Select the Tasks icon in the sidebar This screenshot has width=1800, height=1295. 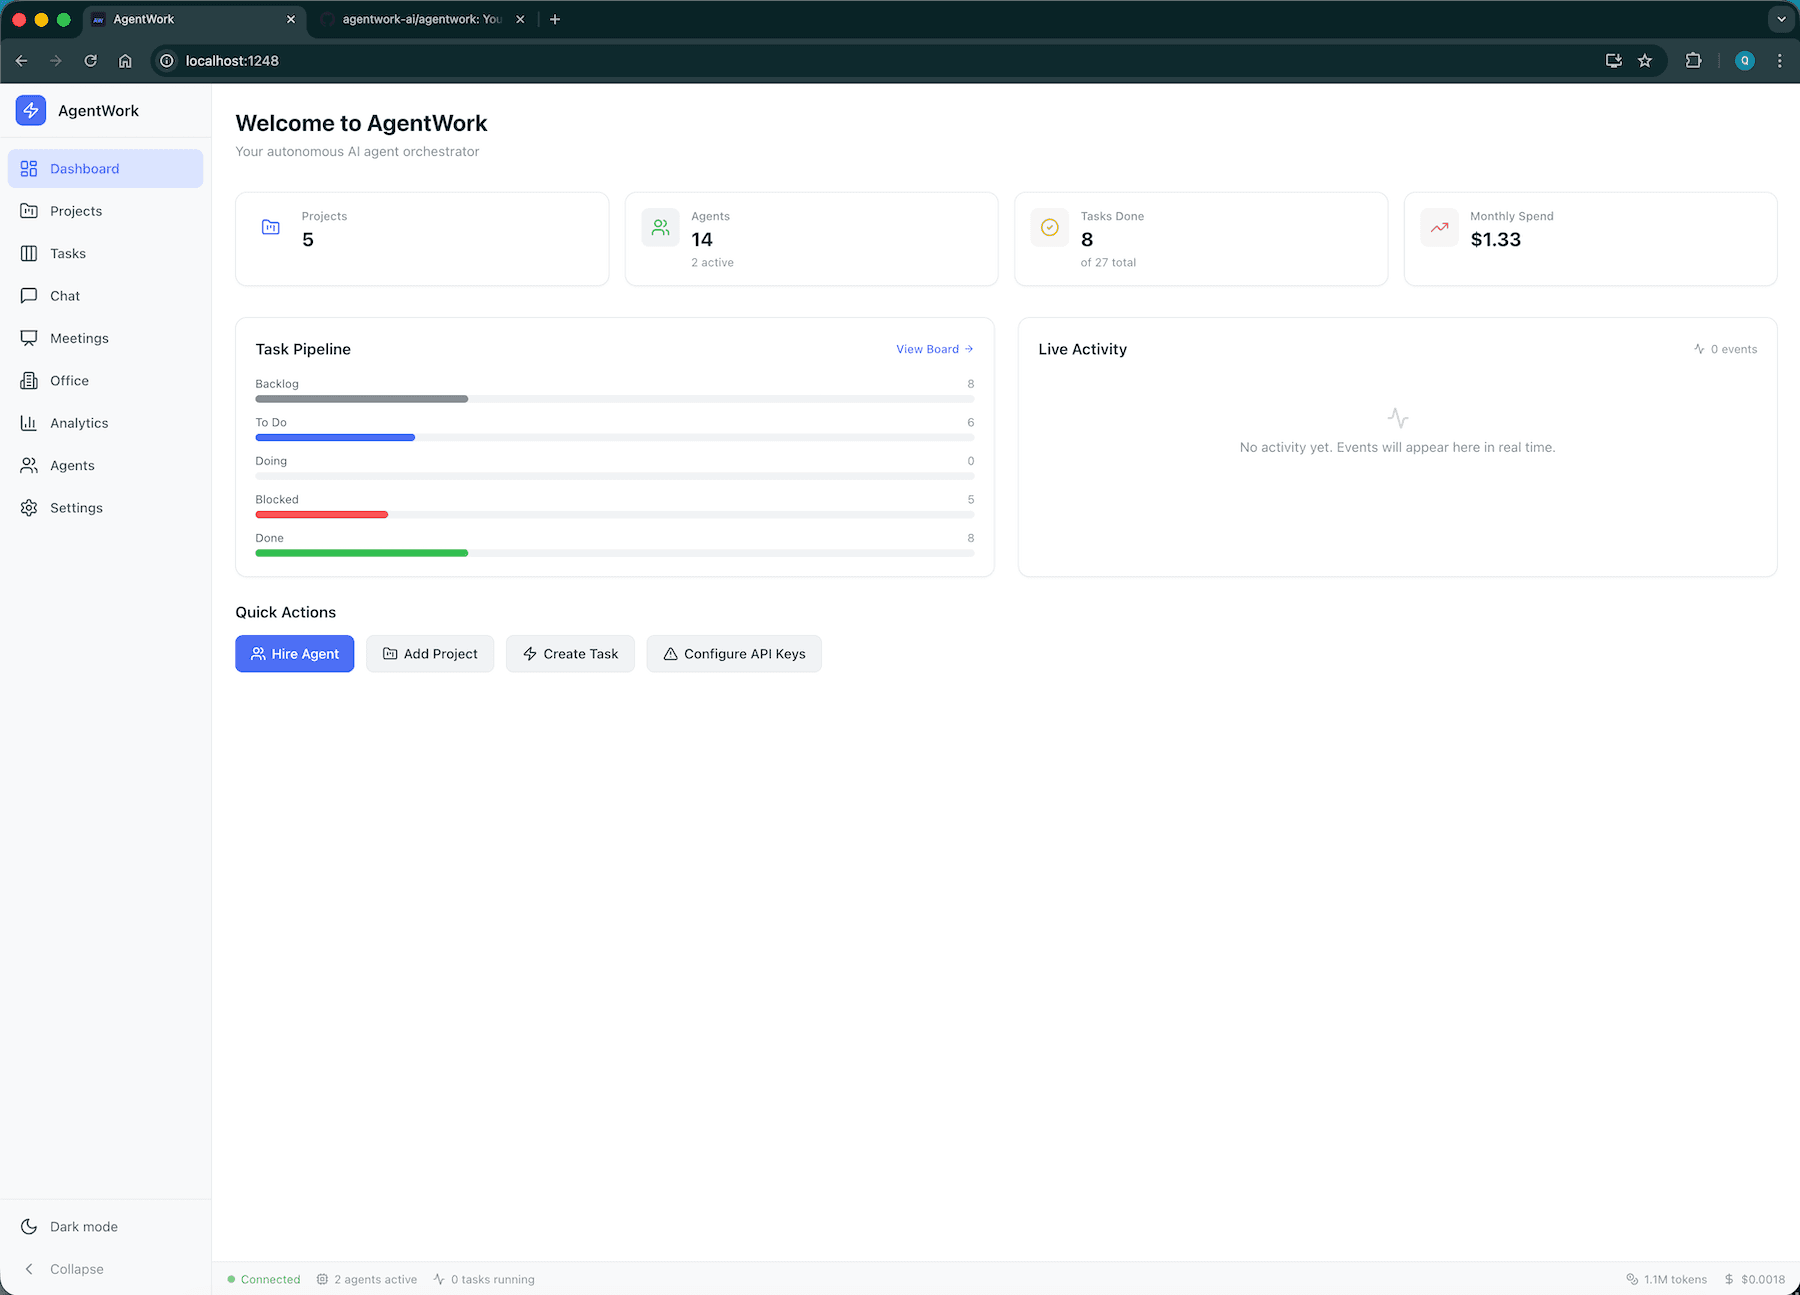pos(29,253)
